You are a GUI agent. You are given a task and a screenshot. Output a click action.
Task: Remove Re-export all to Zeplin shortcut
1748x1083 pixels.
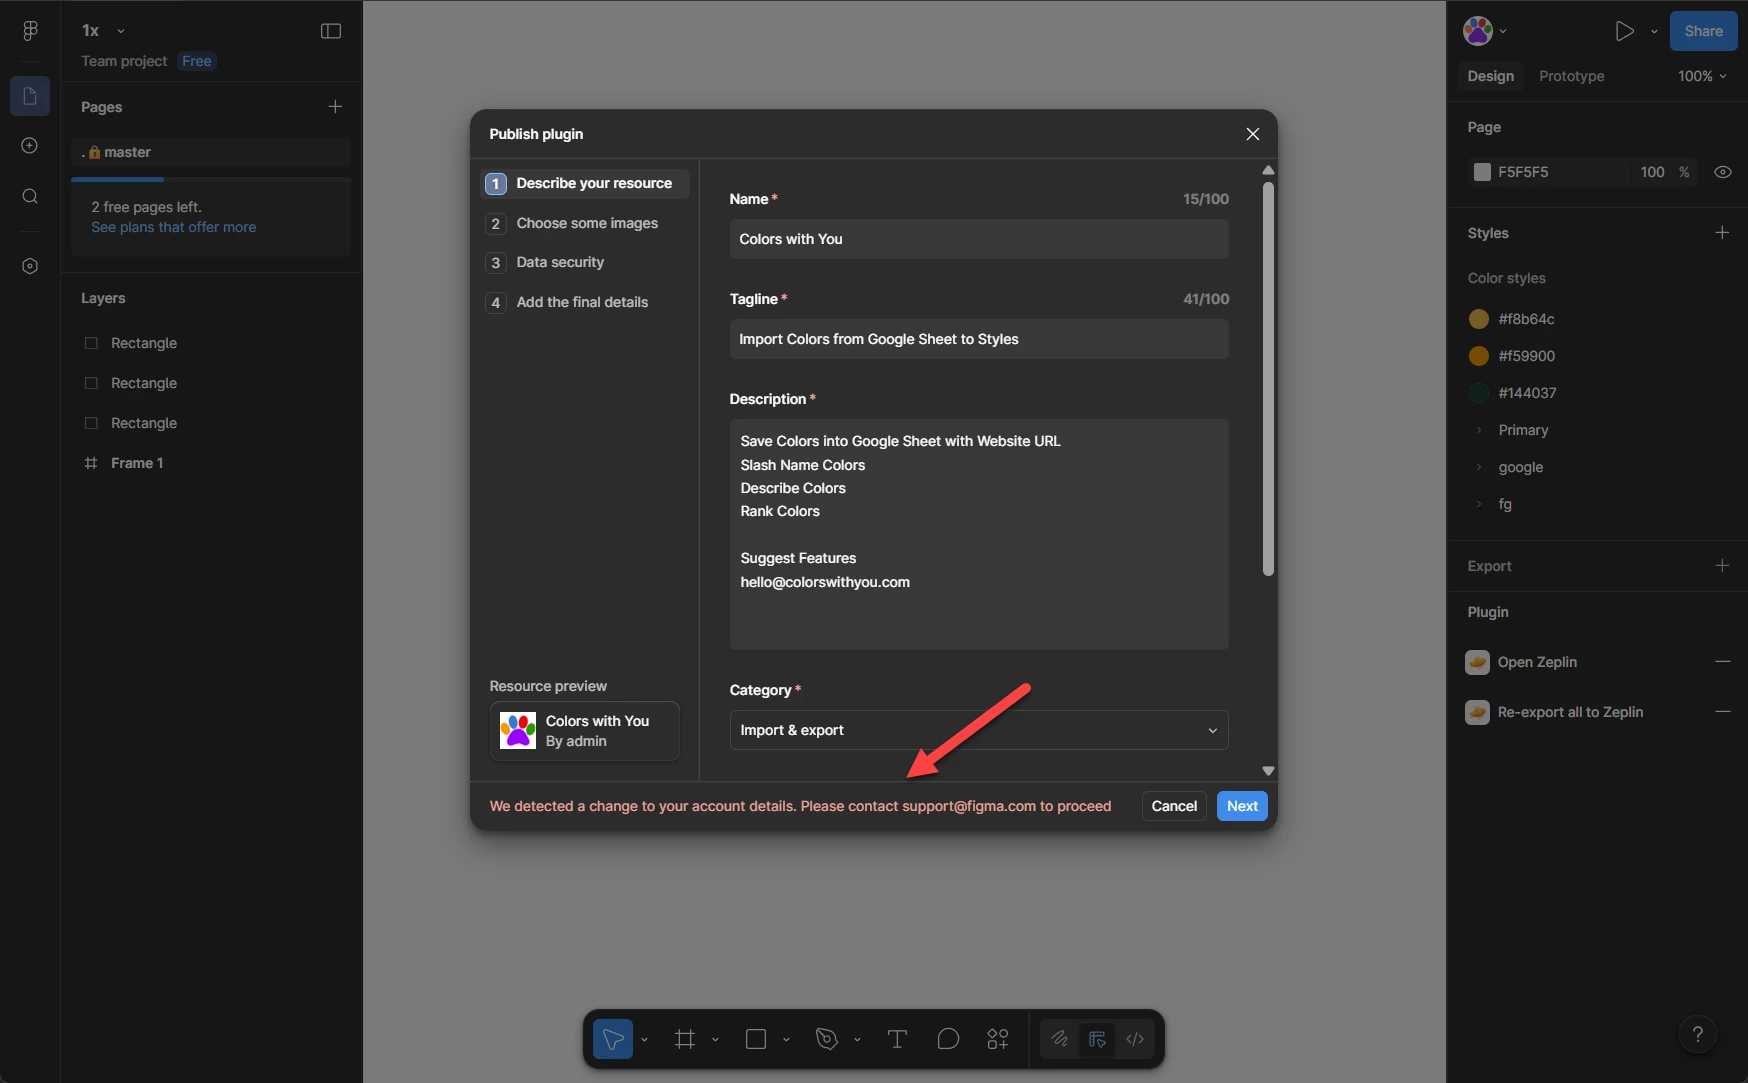1722,711
